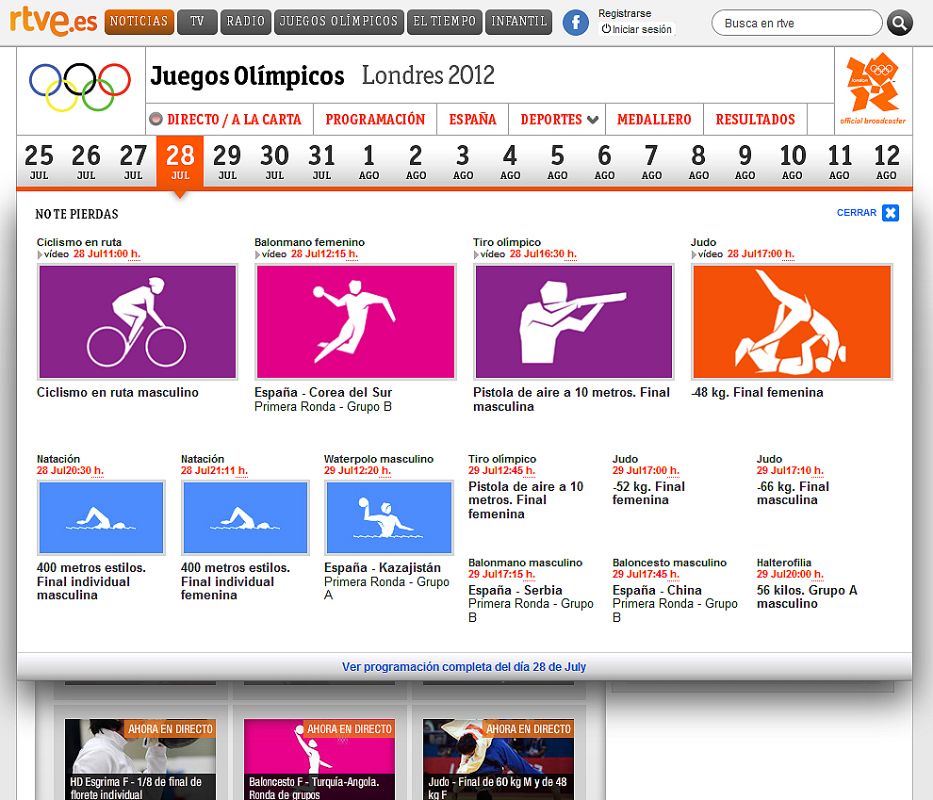
Task: Open the rtve.es logo homepage
Action: pos(53,21)
